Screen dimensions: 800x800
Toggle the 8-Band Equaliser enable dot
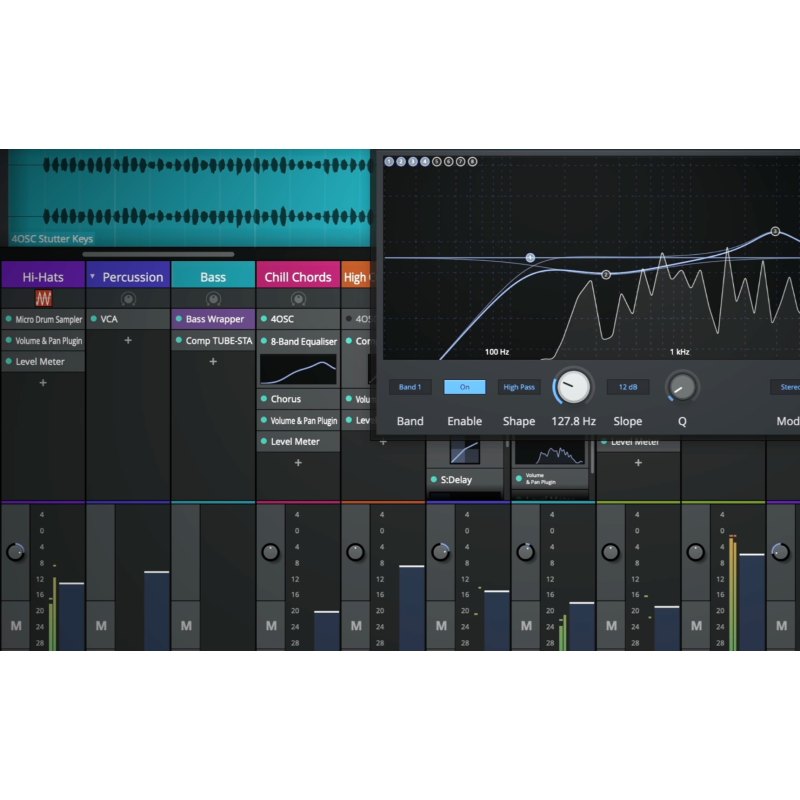tap(264, 341)
